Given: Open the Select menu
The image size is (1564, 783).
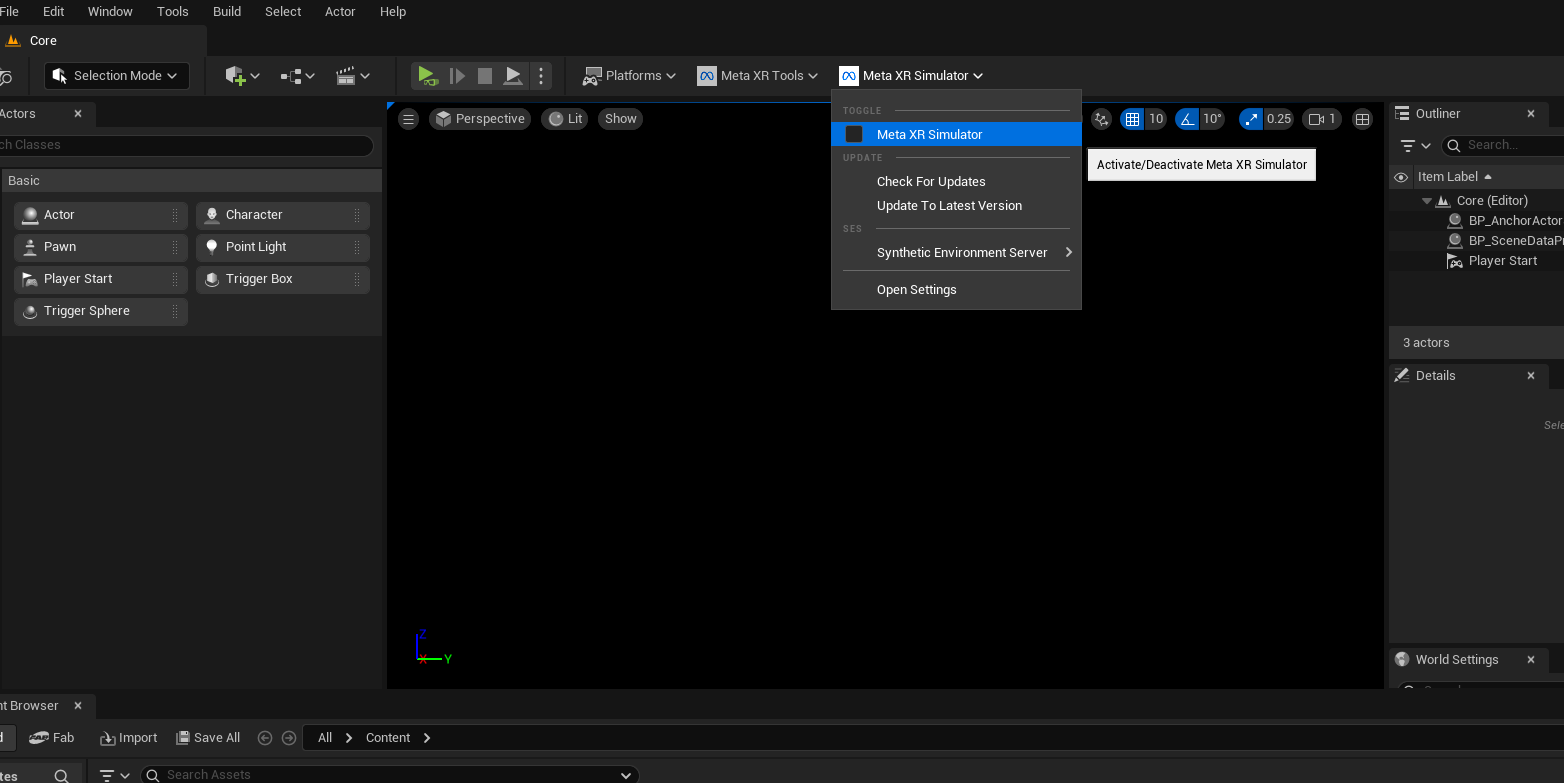Looking at the screenshot, I should (x=283, y=11).
